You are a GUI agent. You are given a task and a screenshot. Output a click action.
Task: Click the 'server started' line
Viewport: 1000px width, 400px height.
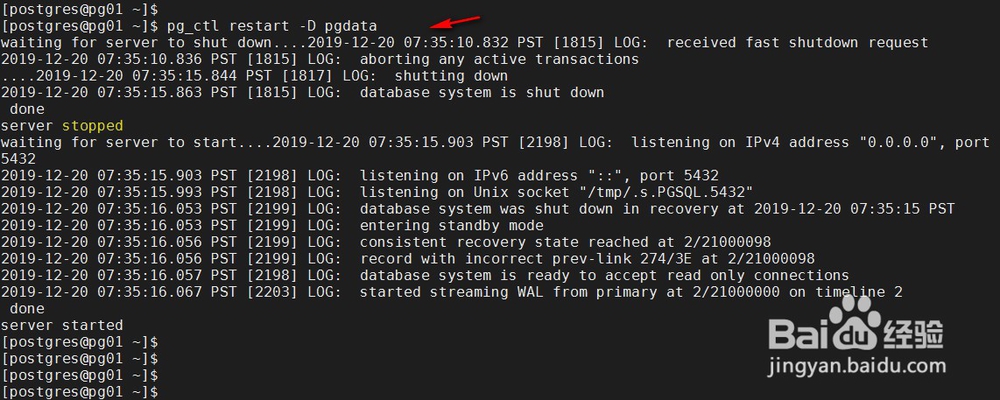[62, 325]
